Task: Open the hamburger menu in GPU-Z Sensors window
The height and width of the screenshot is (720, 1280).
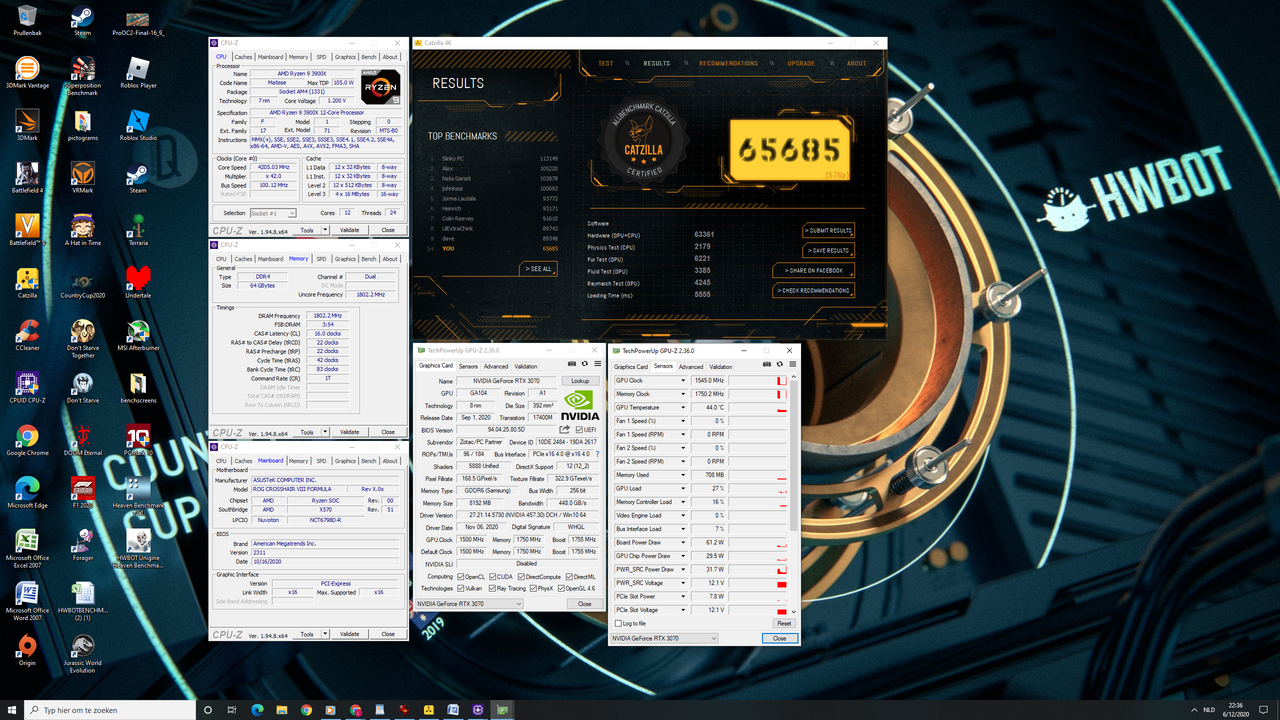Action: point(792,365)
